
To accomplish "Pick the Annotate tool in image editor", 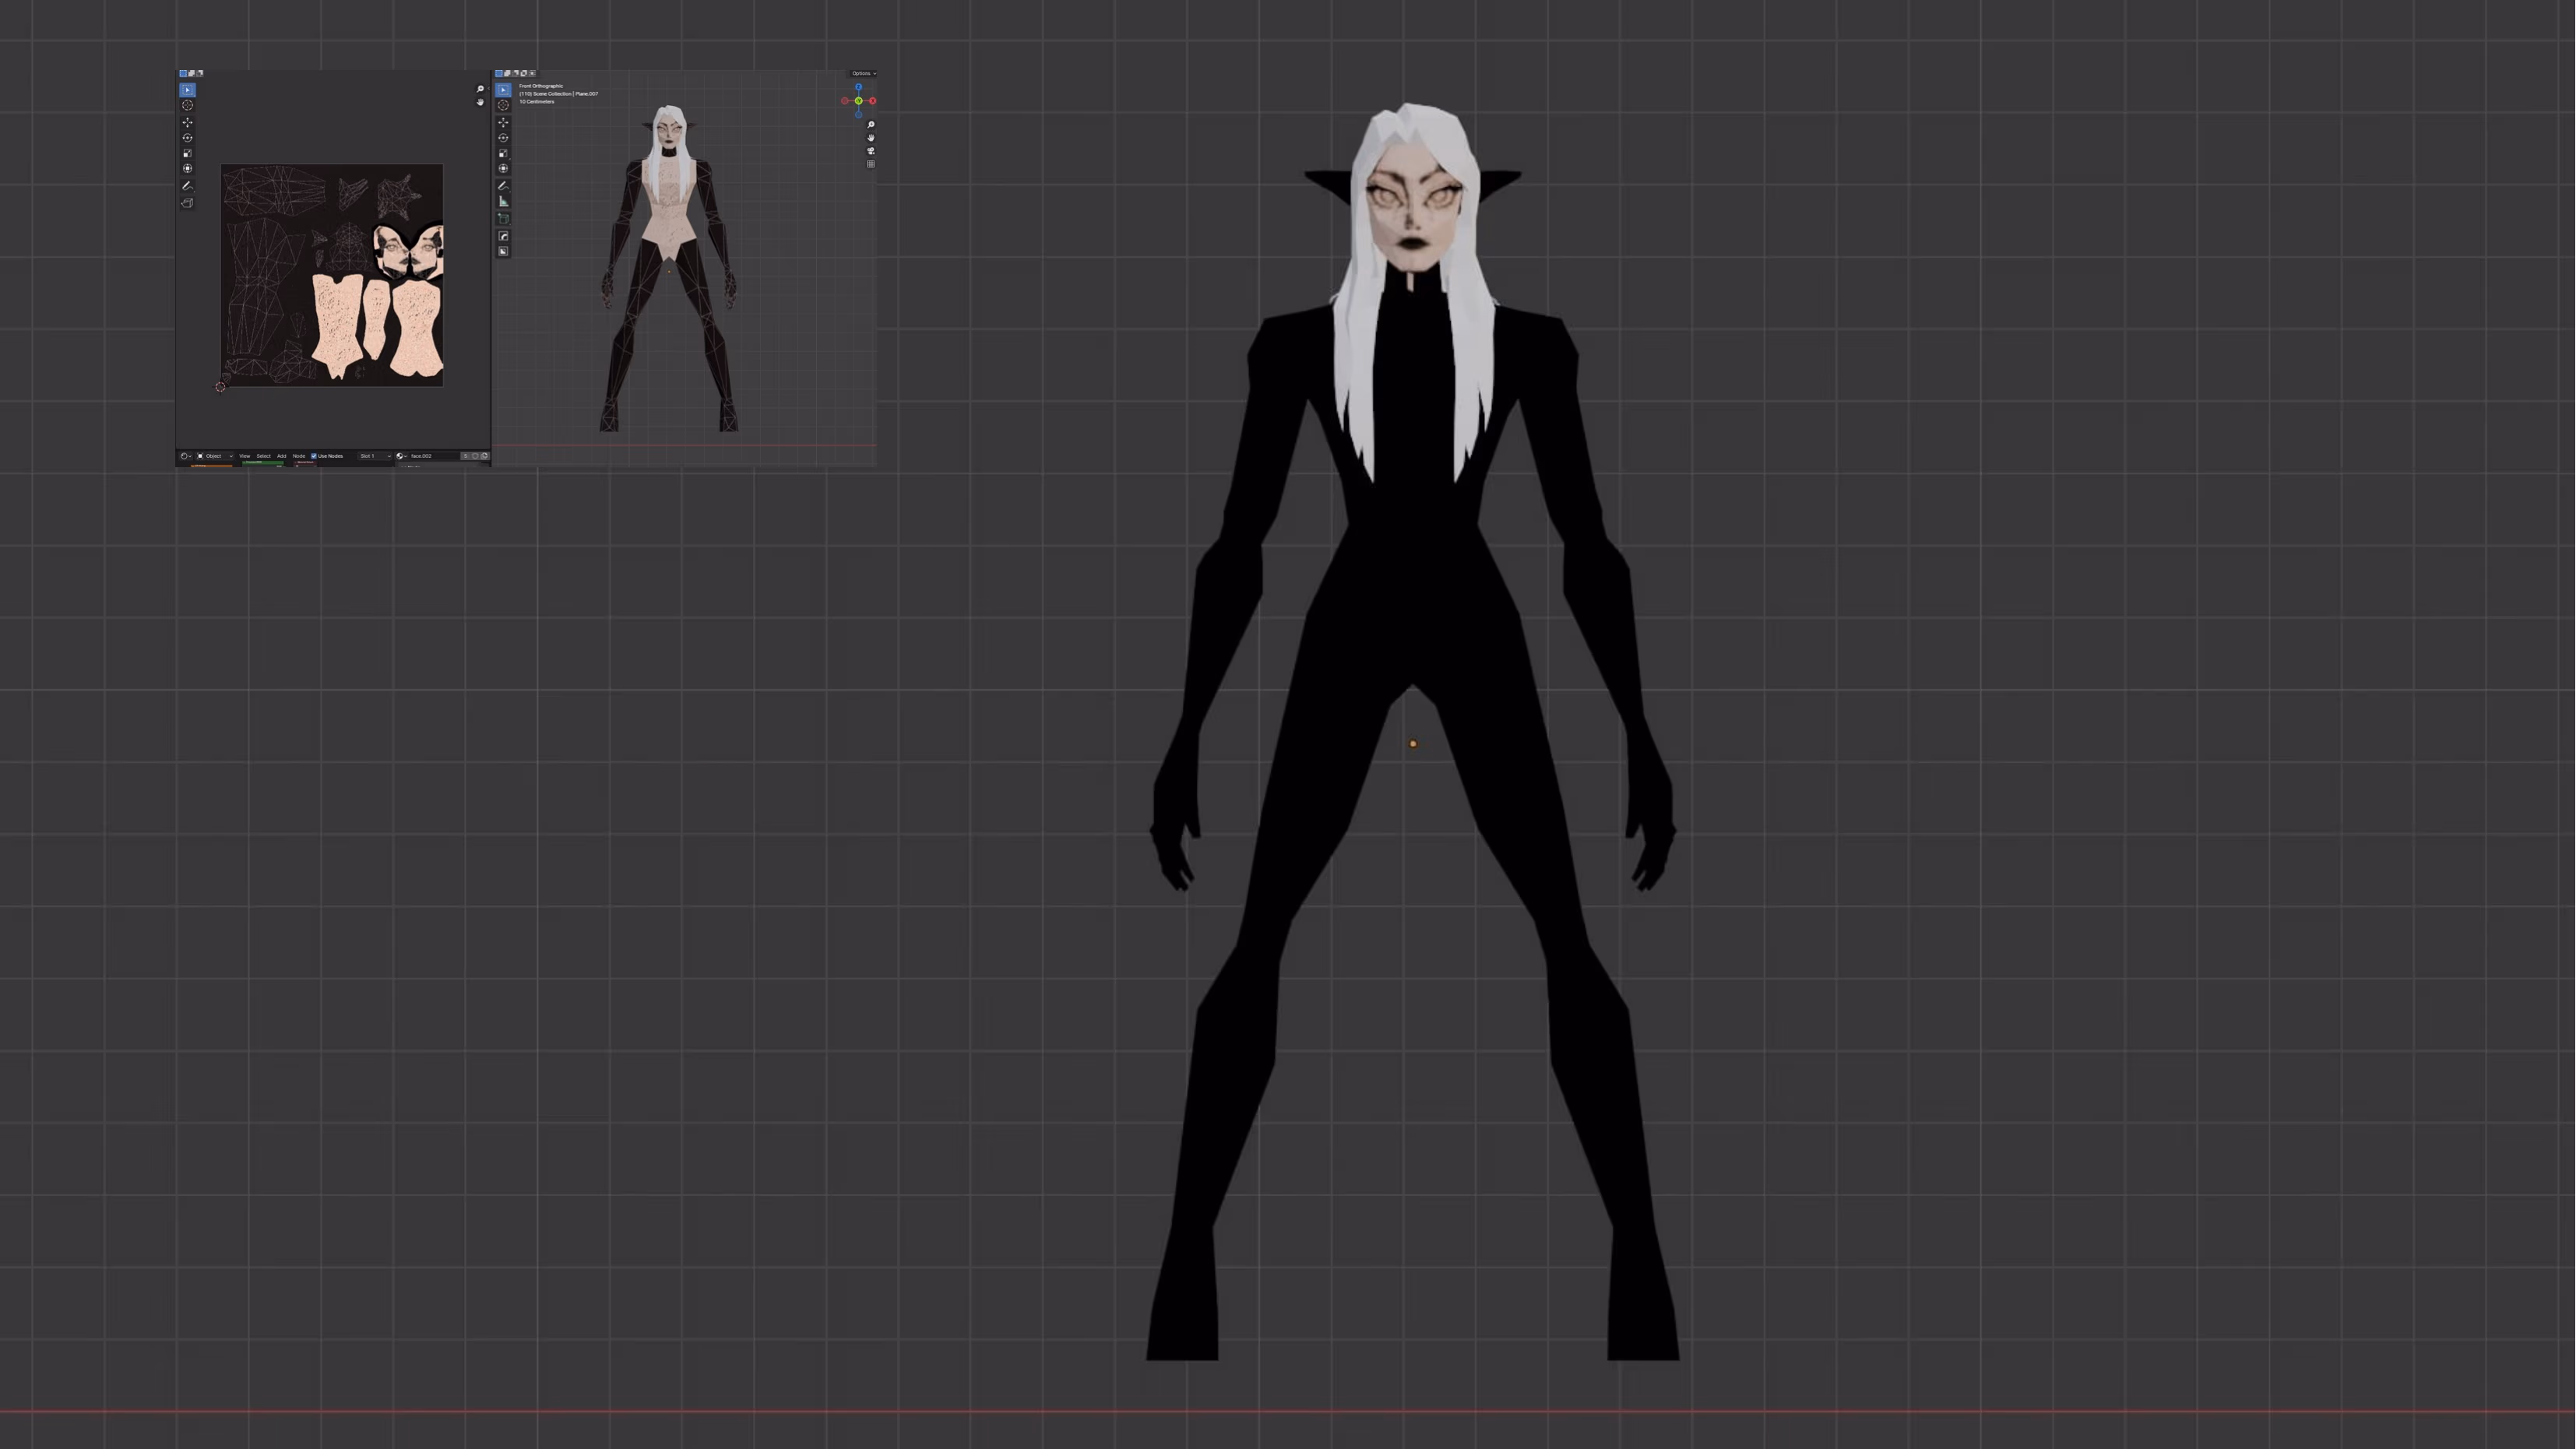I will pos(187,185).
